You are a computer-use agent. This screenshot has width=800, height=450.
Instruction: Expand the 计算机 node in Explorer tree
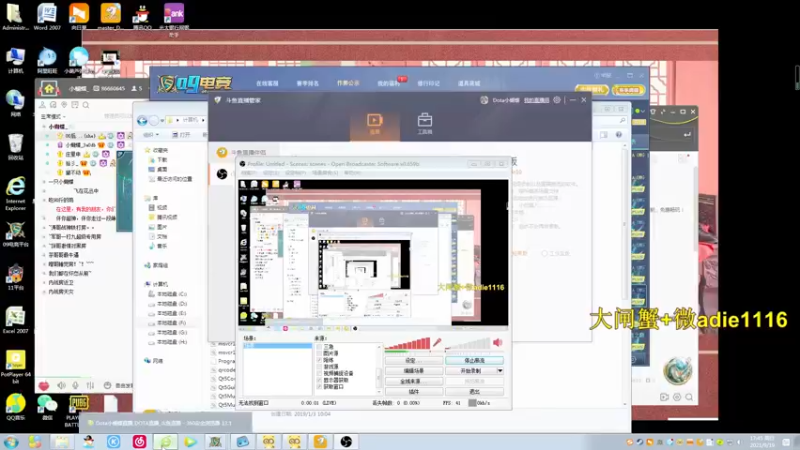click(x=157, y=284)
